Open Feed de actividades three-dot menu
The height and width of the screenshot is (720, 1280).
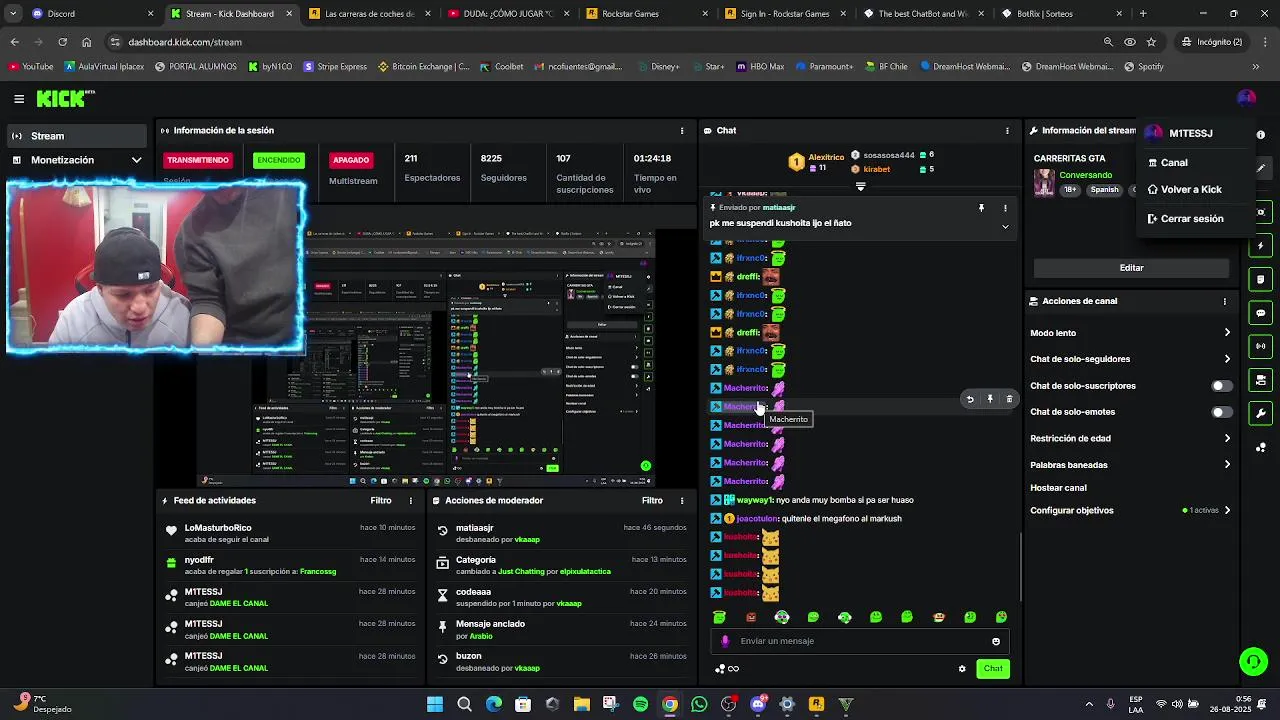(410, 501)
